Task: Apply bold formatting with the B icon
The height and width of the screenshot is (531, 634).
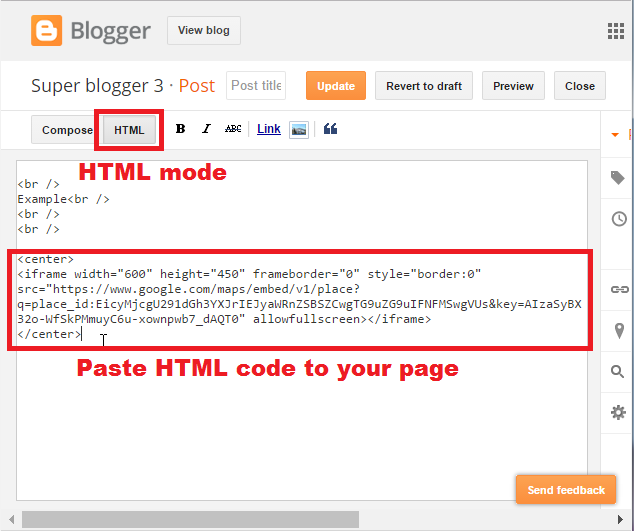Action: 180,129
